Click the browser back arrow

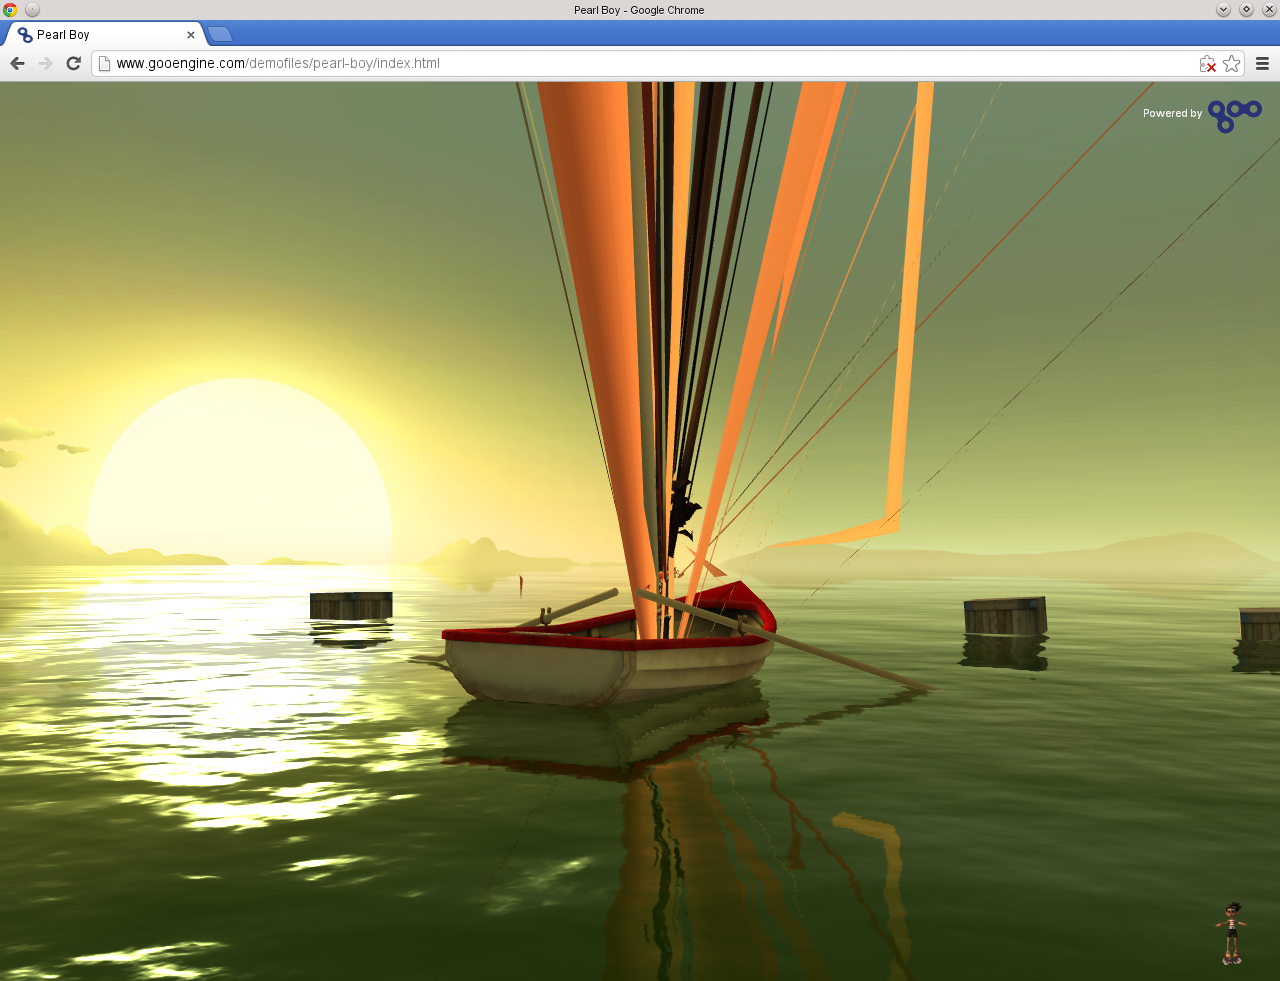[x=17, y=63]
